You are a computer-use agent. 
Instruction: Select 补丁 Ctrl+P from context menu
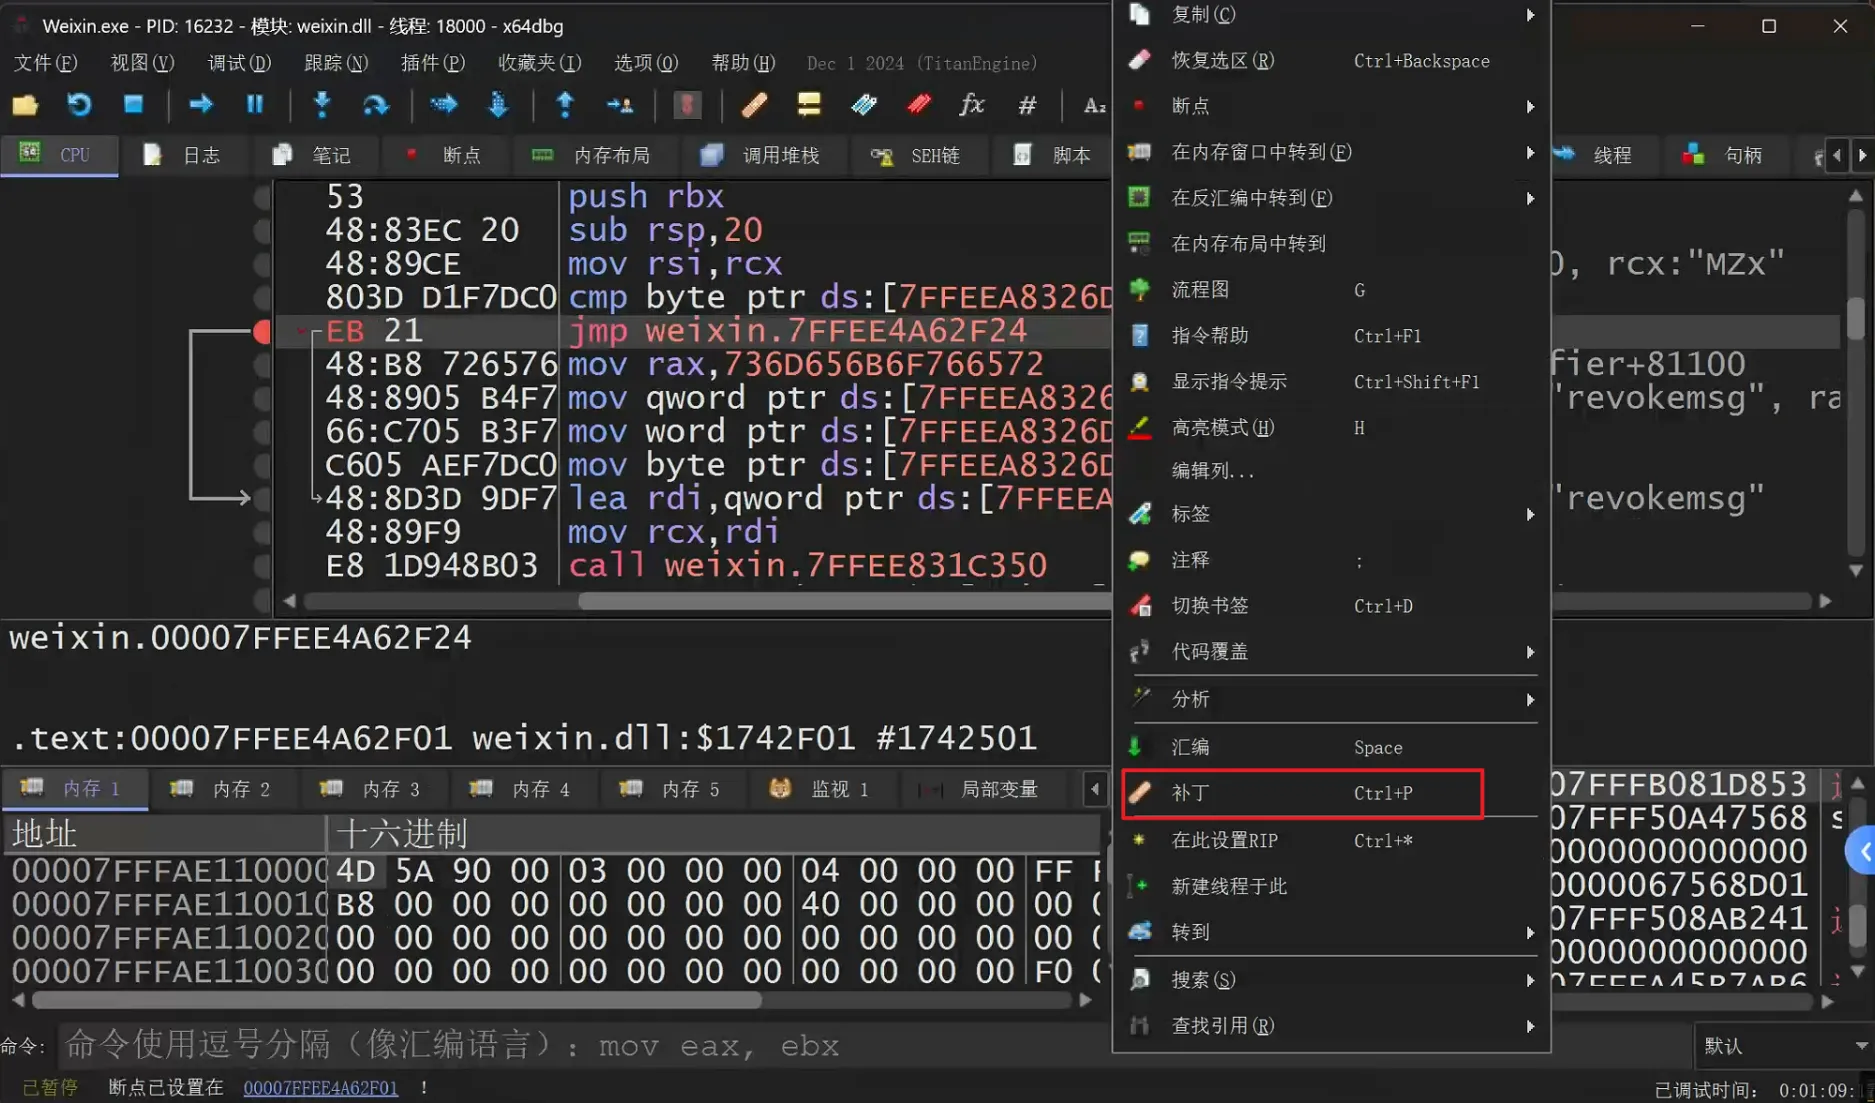[1302, 793]
